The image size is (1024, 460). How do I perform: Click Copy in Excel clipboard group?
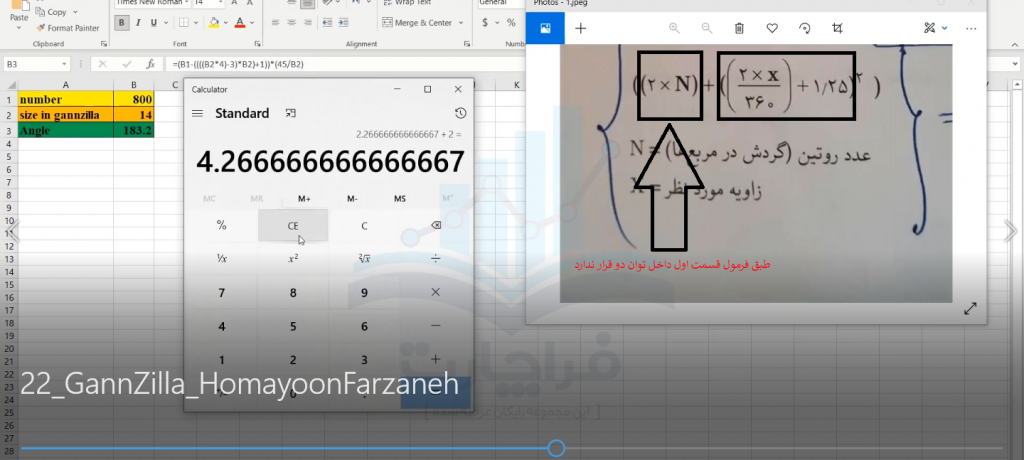[52, 12]
